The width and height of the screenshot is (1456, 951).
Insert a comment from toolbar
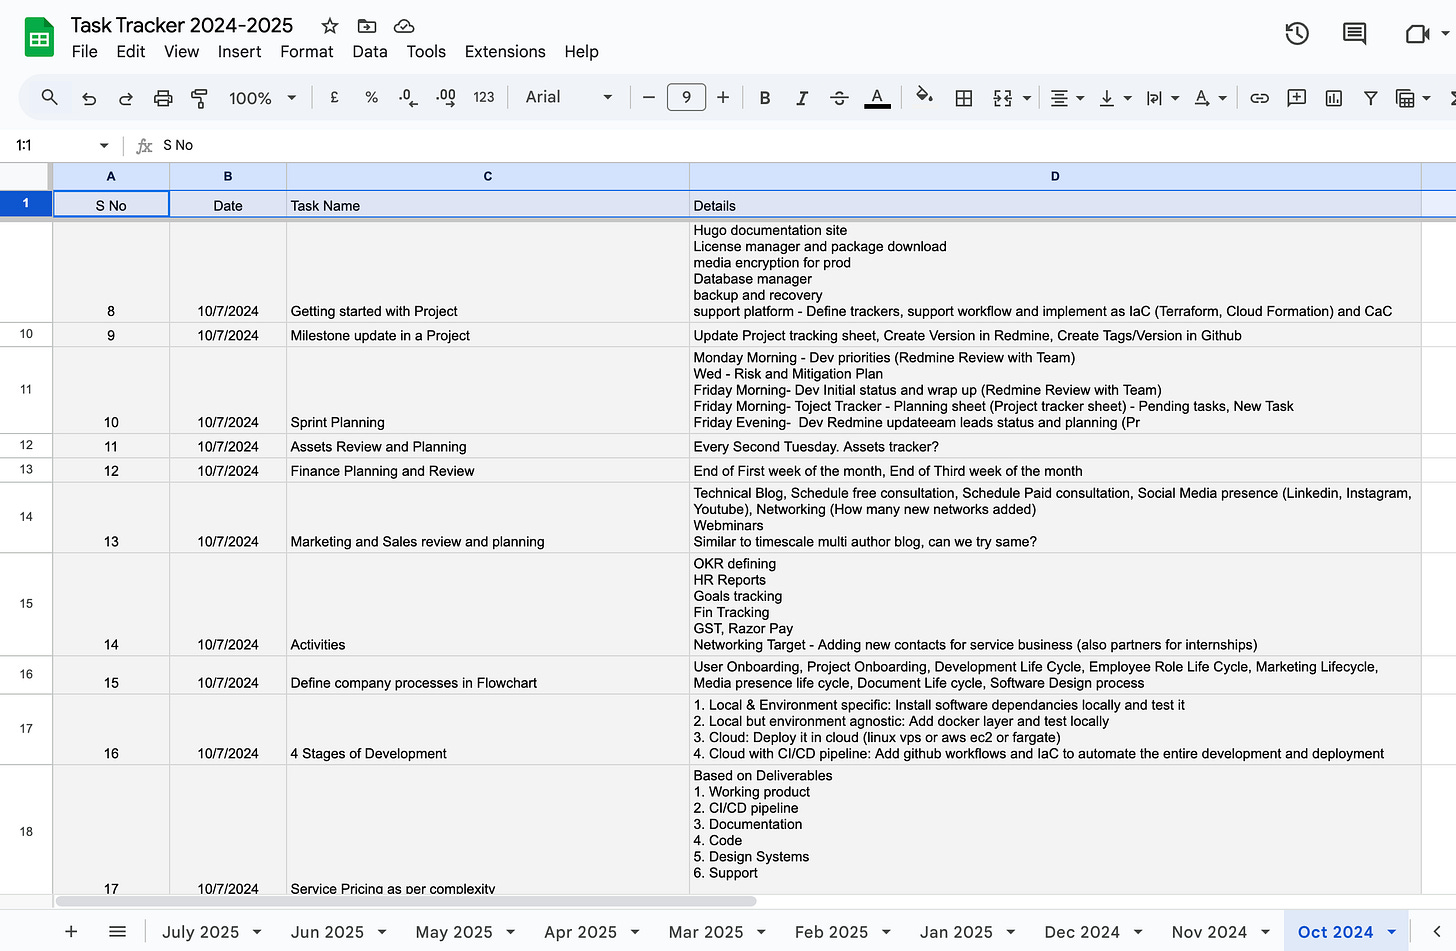pos(1297,98)
